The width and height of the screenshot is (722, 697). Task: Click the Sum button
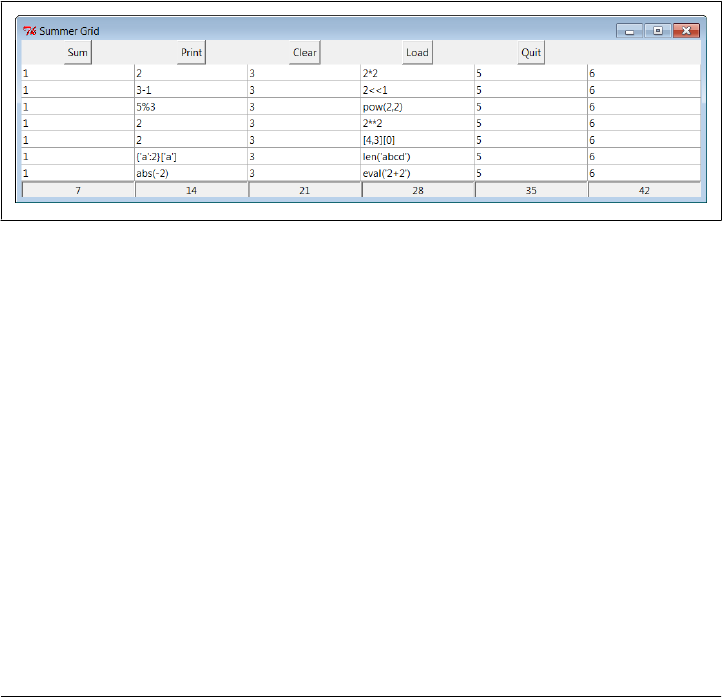click(x=77, y=52)
